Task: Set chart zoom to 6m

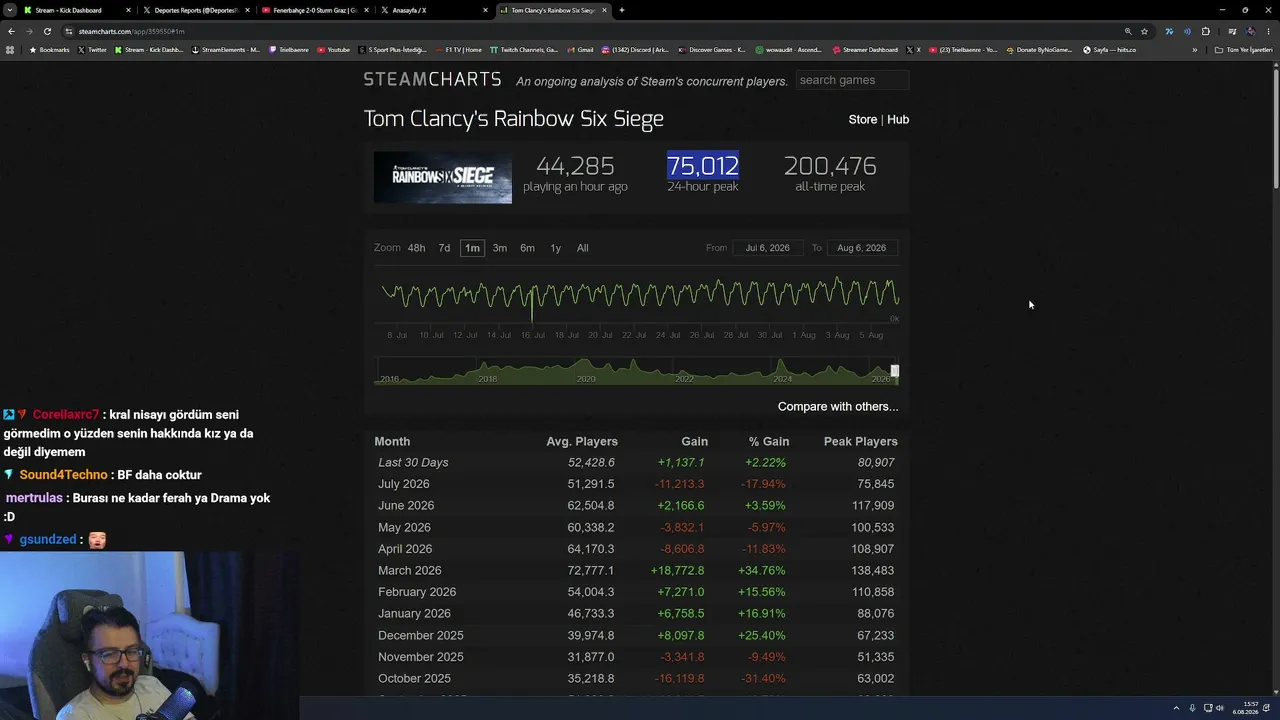Action: (x=527, y=248)
